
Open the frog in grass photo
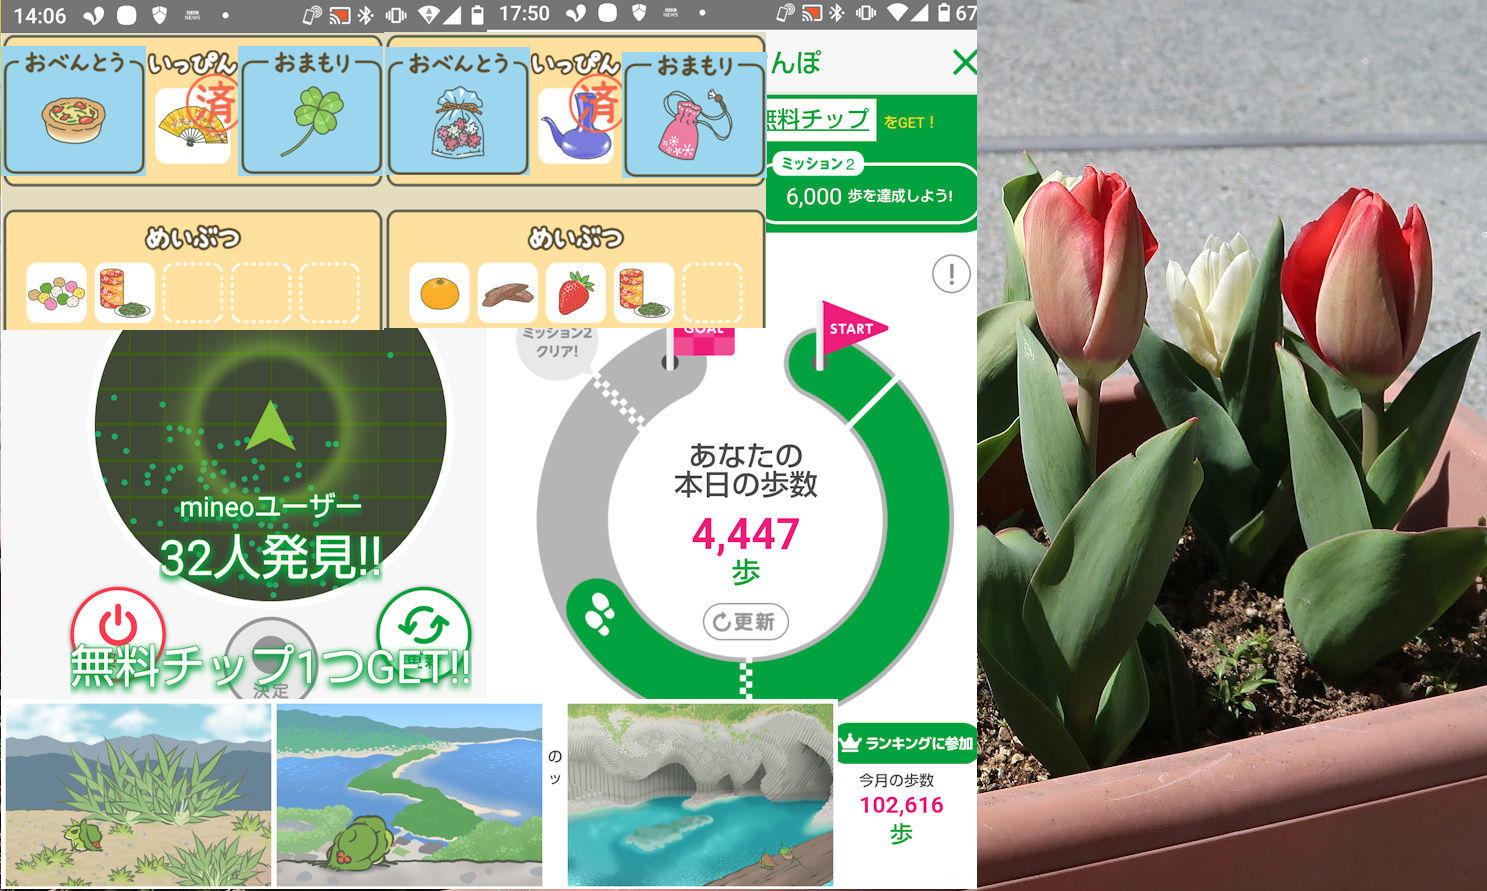tap(138, 793)
